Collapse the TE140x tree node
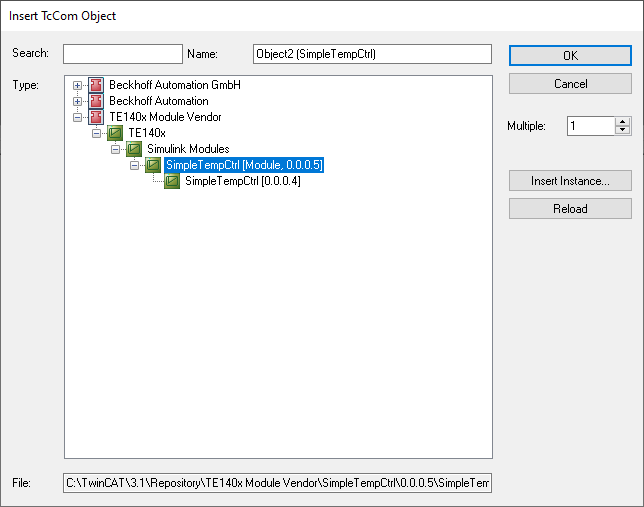 [x=96, y=134]
